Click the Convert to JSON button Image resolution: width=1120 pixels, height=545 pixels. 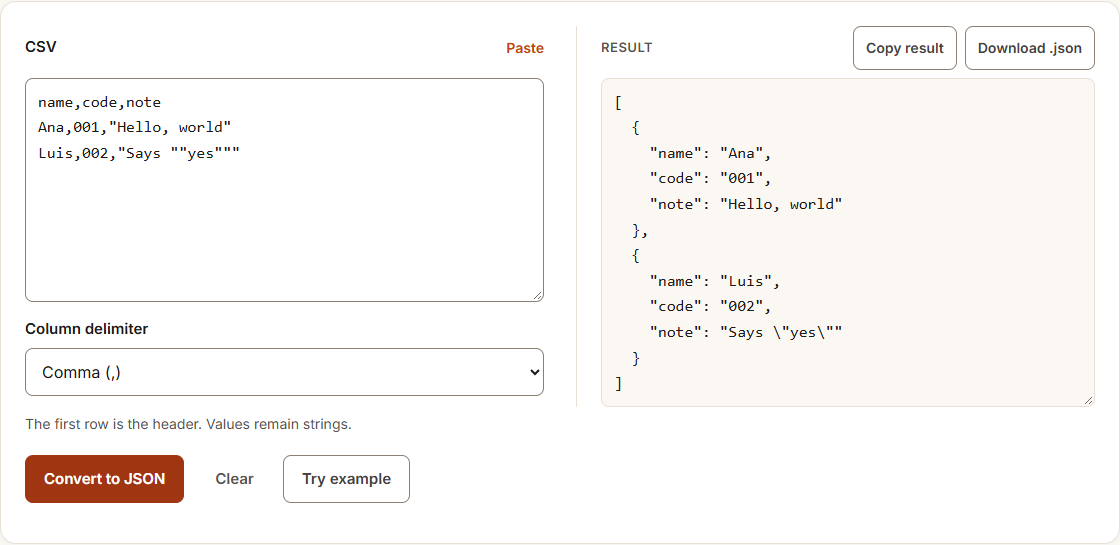(x=104, y=479)
